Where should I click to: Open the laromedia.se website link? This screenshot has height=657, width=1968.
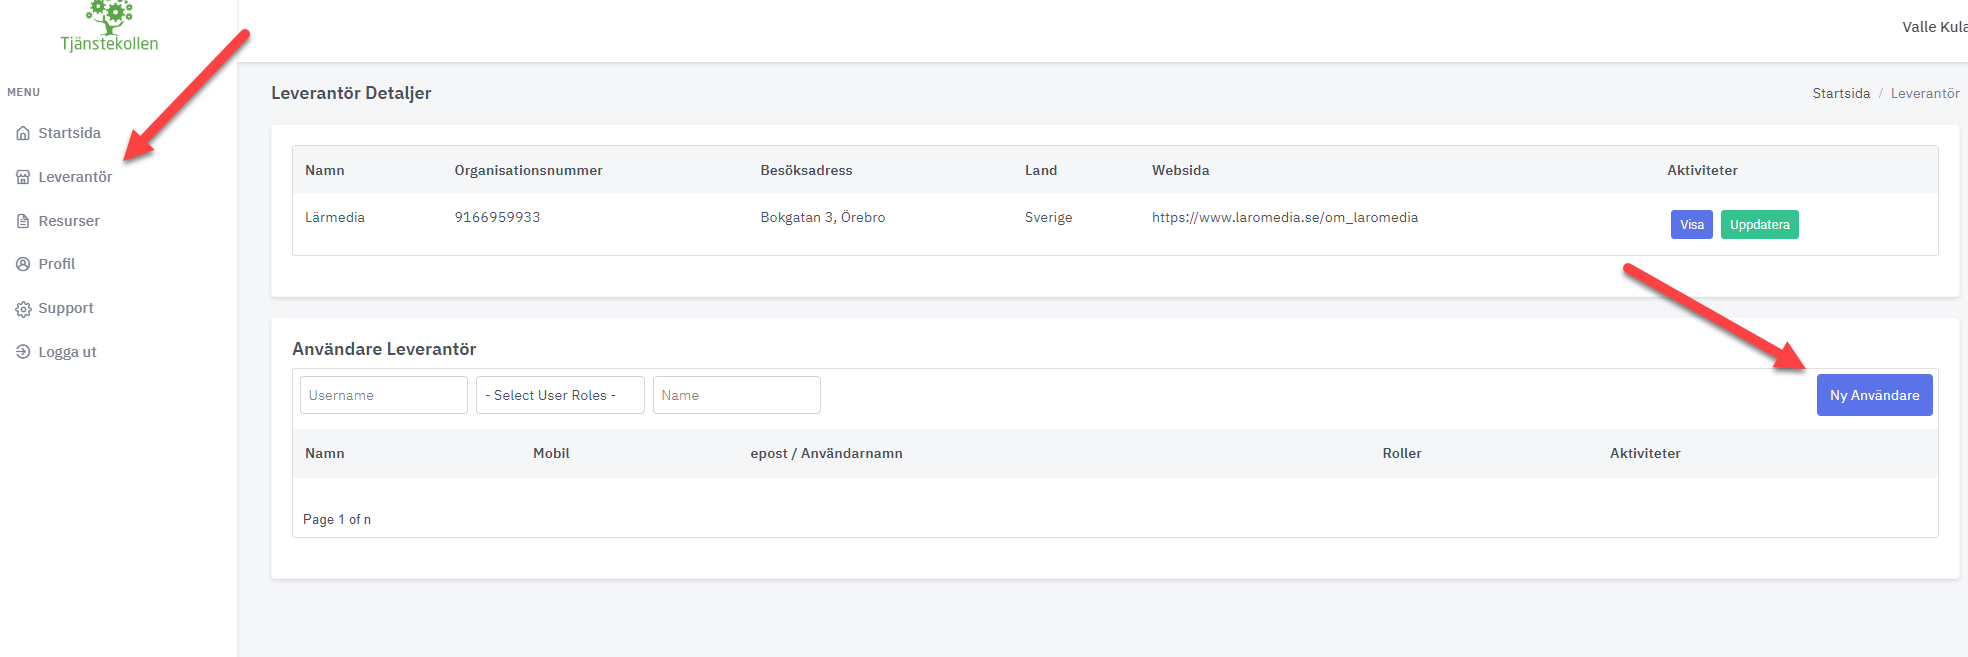[1285, 217]
